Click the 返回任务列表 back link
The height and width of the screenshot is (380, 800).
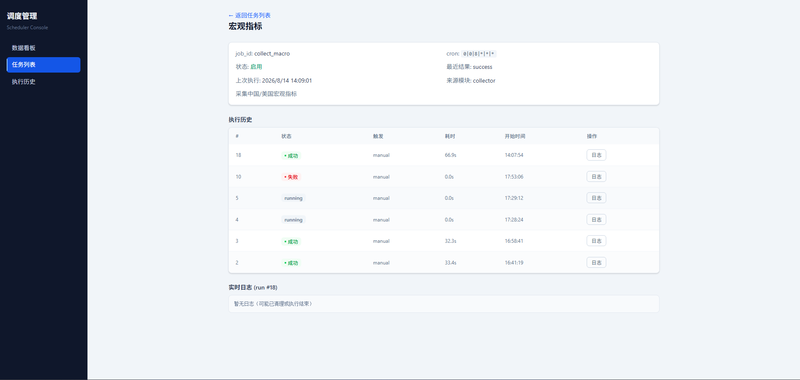pyautogui.click(x=249, y=15)
